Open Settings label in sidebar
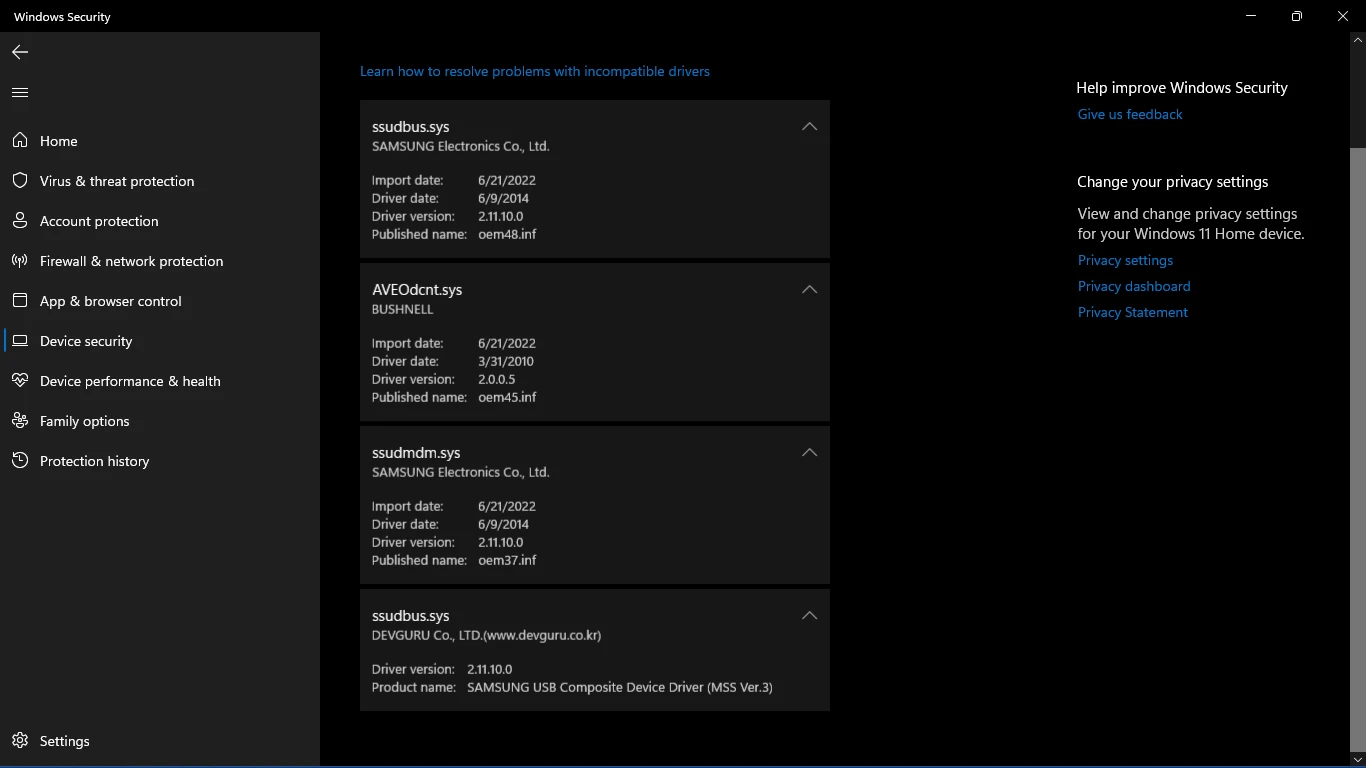The width and height of the screenshot is (1366, 768). pos(65,741)
